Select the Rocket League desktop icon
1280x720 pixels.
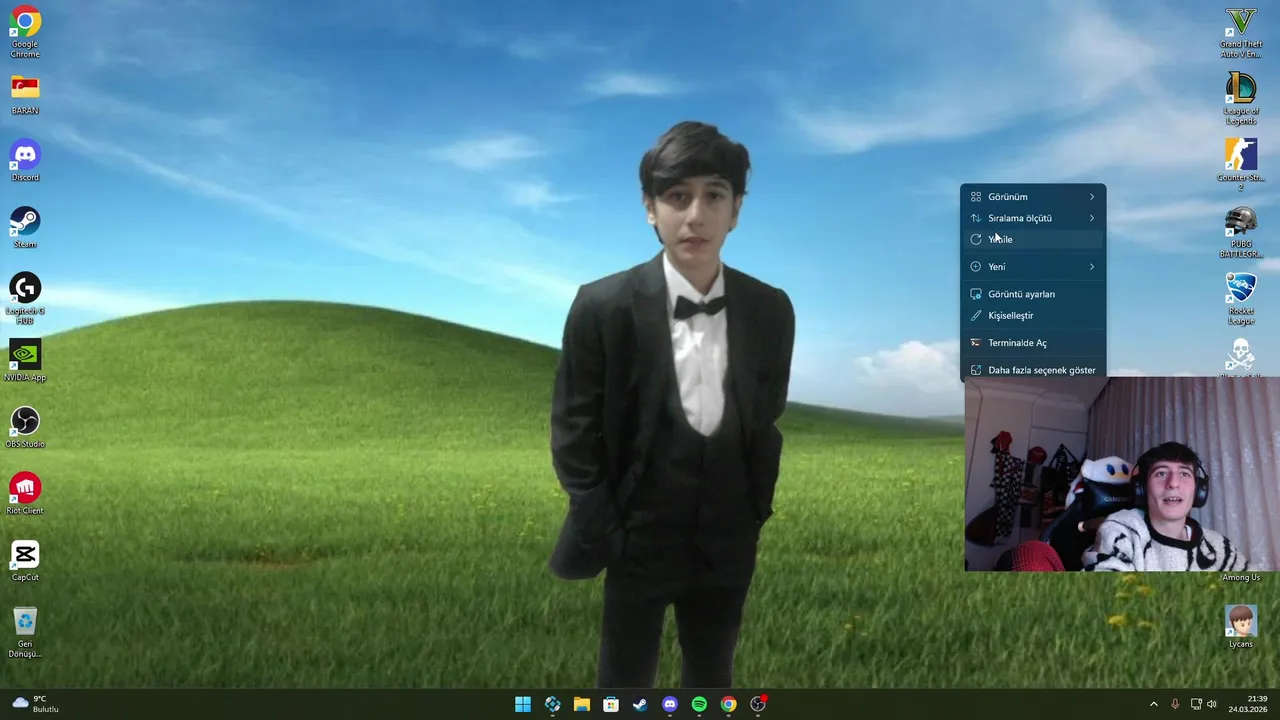point(1241,299)
